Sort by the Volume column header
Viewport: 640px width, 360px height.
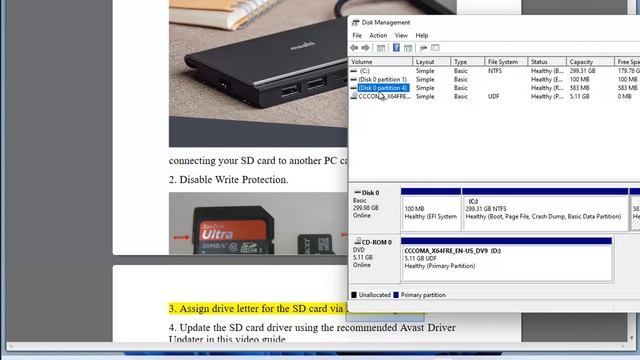(x=380, y=62)
